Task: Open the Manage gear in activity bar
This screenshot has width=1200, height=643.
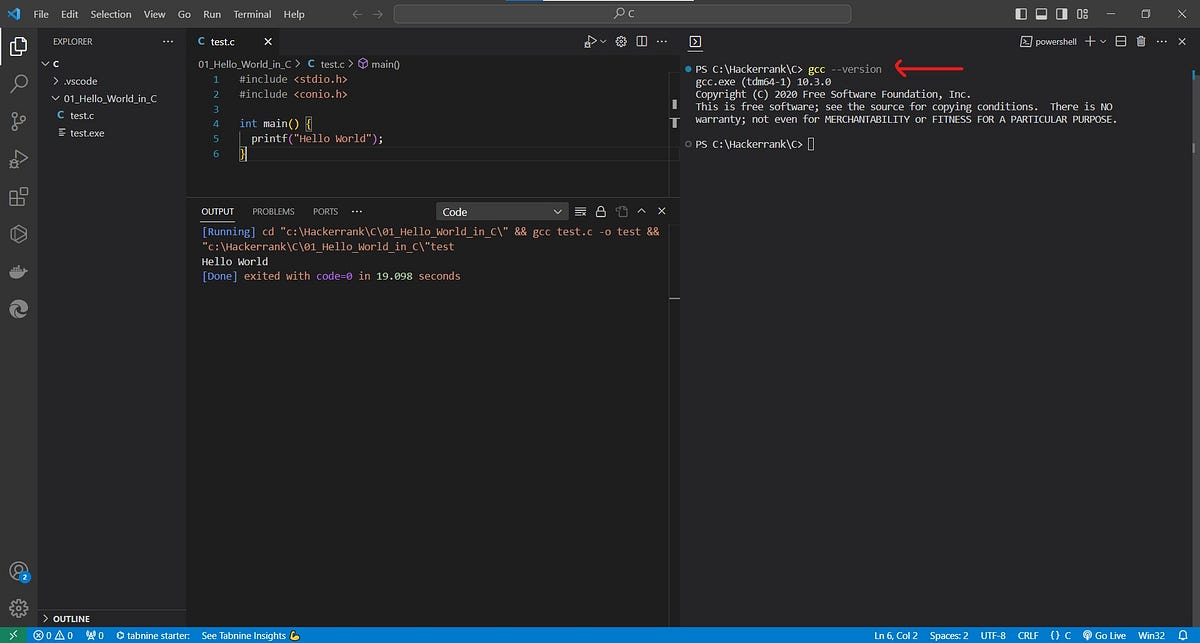Action: pos(18,606)
